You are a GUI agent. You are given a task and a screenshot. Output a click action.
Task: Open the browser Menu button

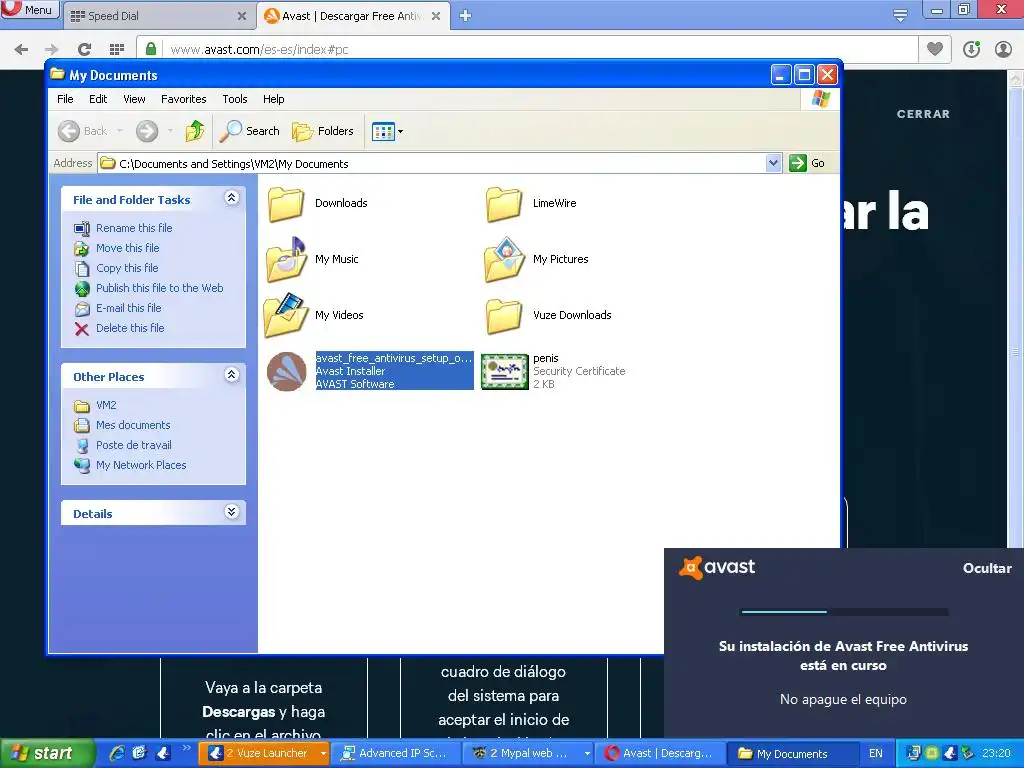(29, 10)
